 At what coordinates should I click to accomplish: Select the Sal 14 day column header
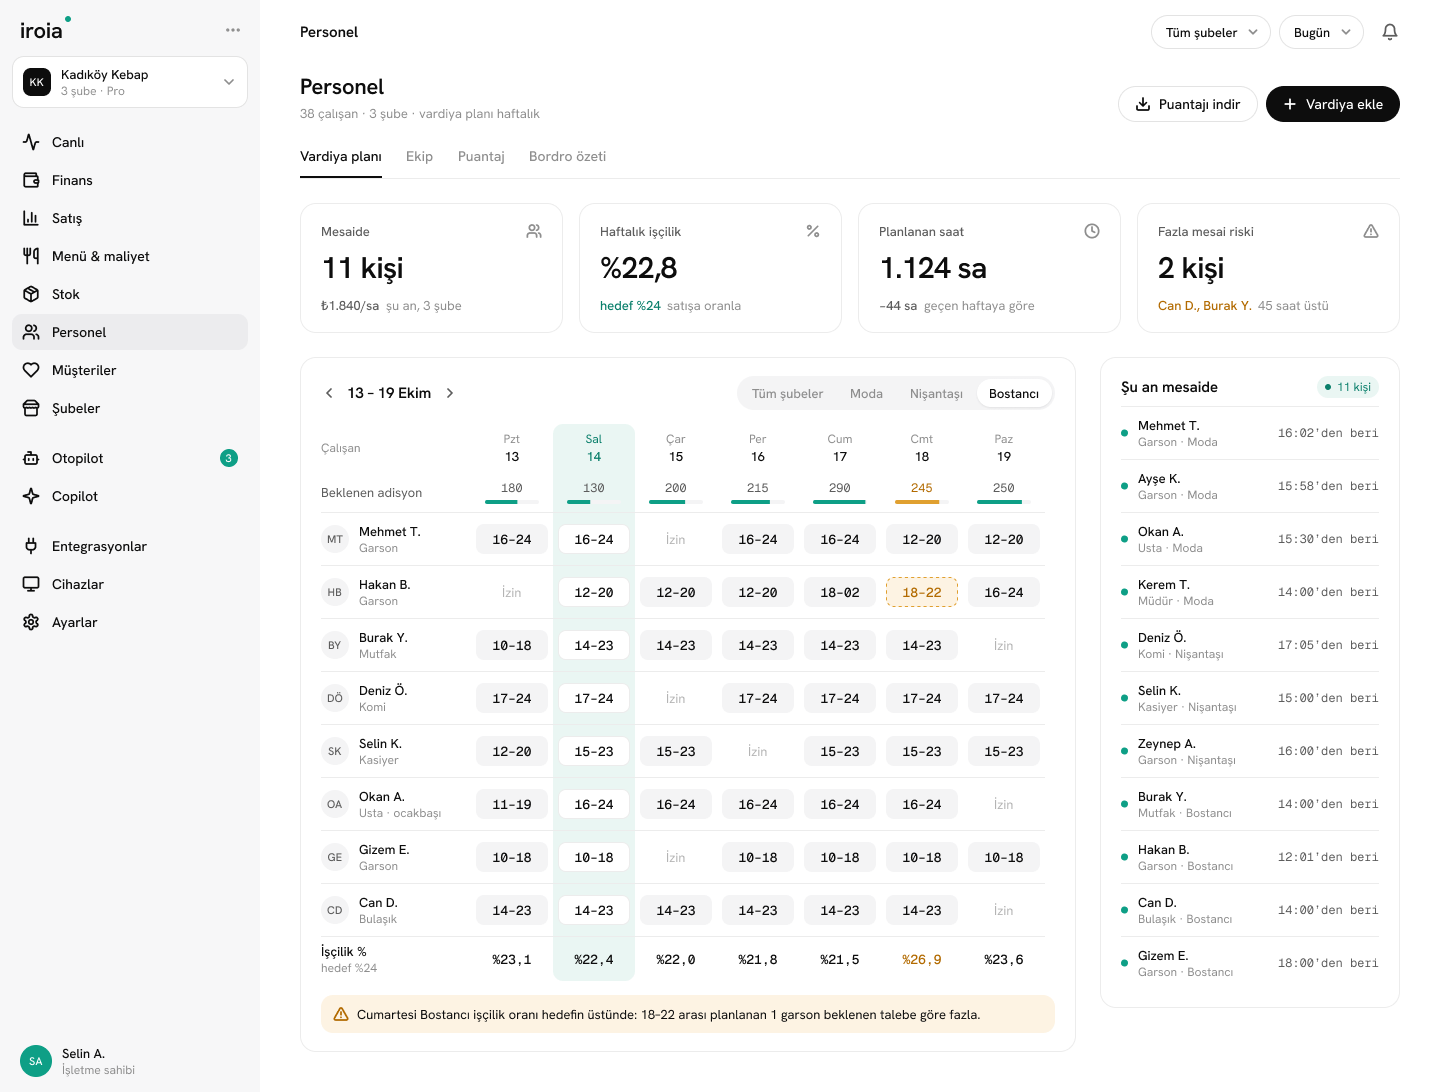pyautogui.click(x=594, y=448)
